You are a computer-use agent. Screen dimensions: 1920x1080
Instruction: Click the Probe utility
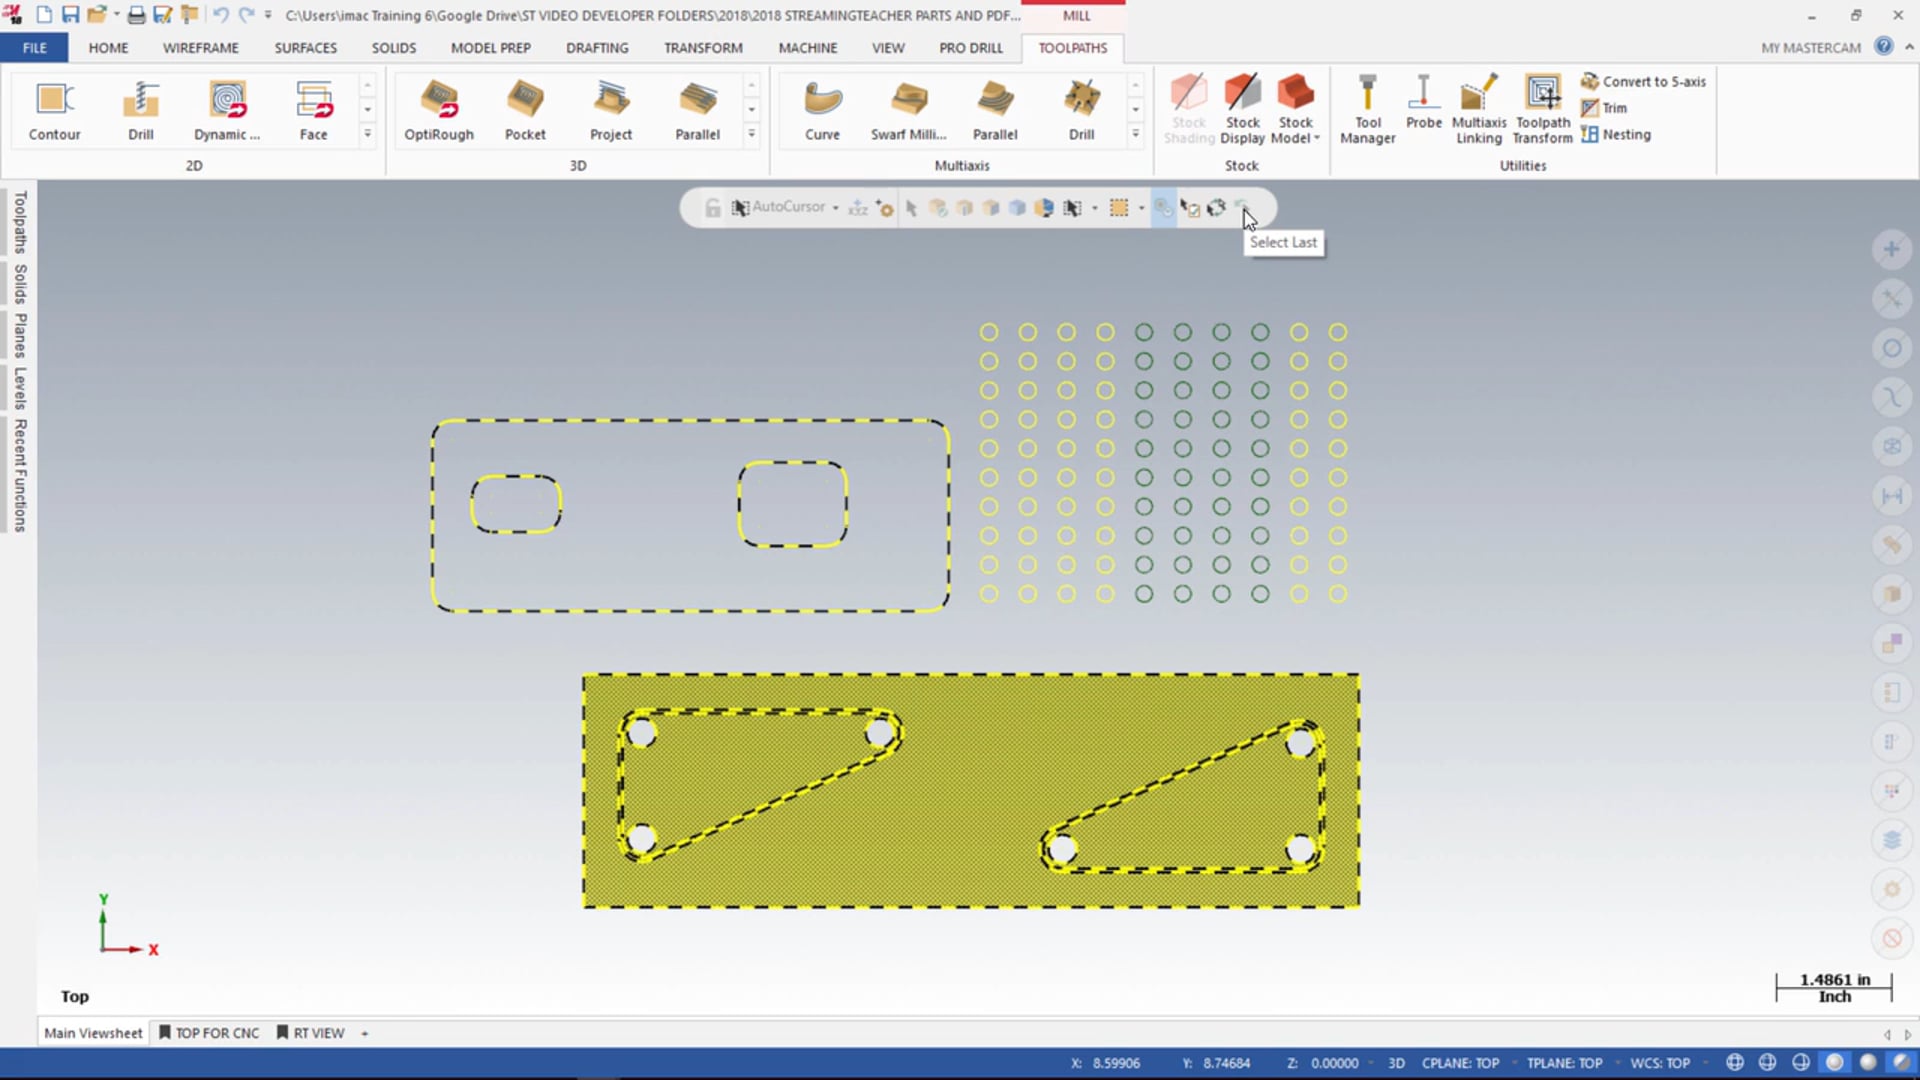coord(1424,103)
